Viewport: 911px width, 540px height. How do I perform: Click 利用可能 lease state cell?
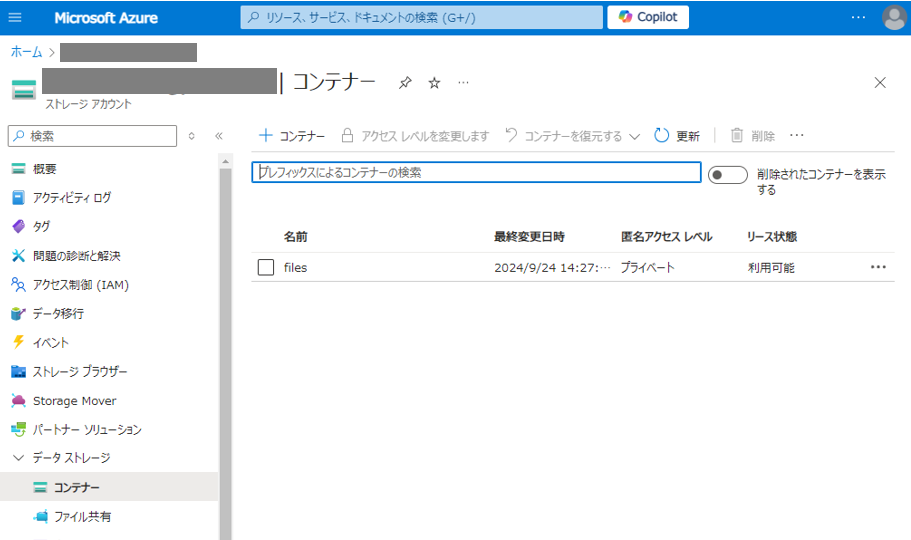771,267
